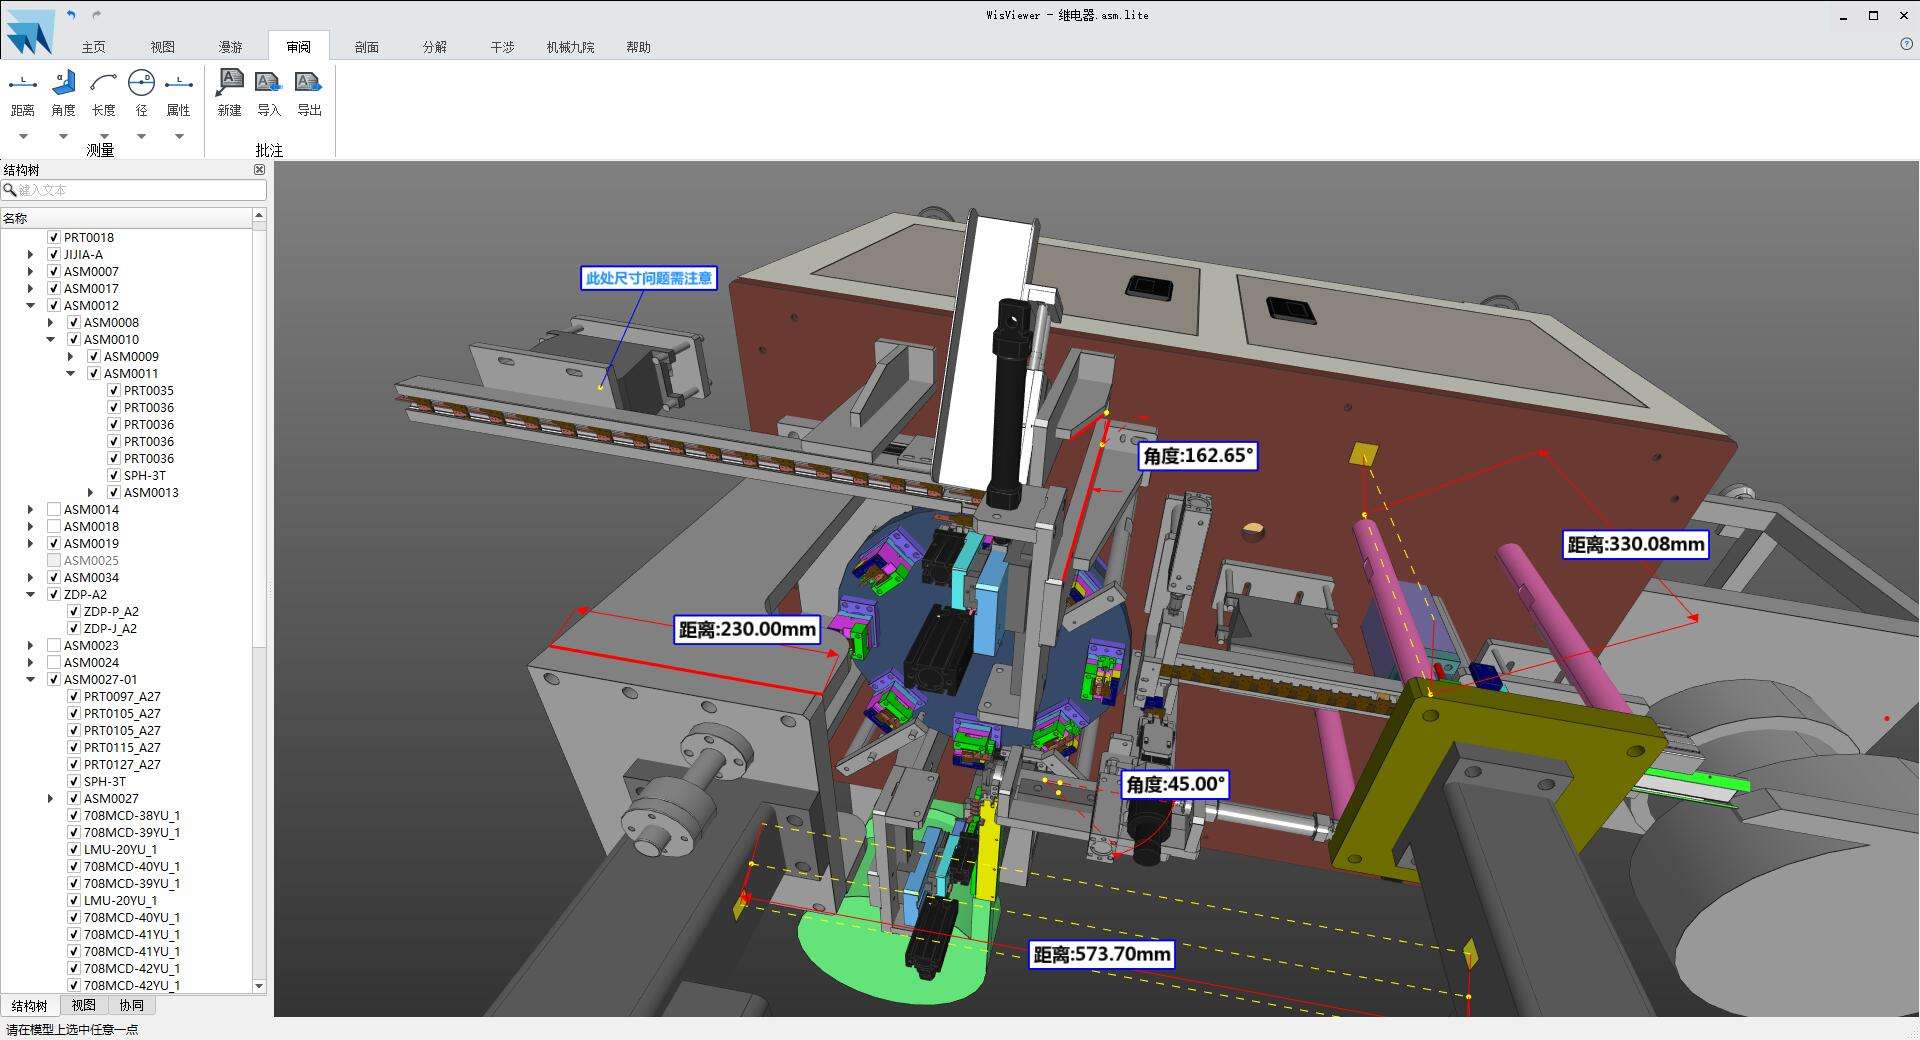Image resolution: width=1920 pixels, height=1040 pixels.
Task: Uncheck the SPH-3T checkbox under ASM0011
Action: [114, 476]
